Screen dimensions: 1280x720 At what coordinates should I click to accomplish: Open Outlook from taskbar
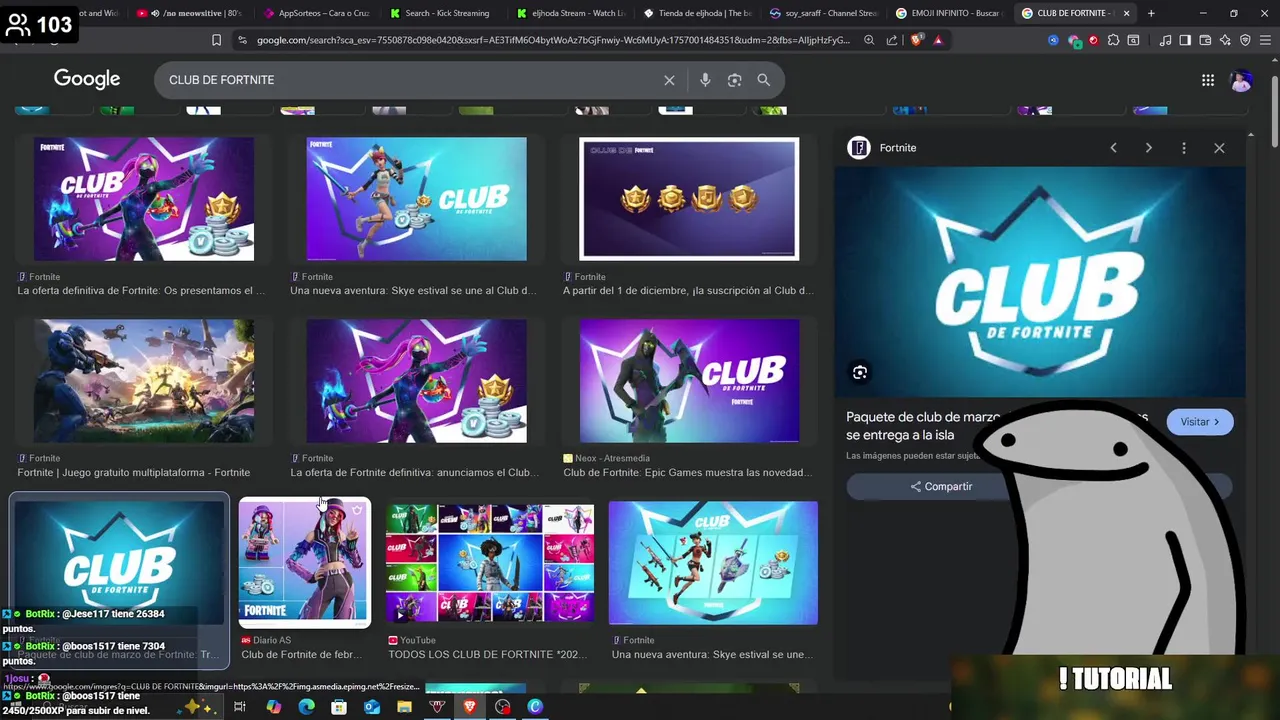pyautogui.click(x=372, y=707)
